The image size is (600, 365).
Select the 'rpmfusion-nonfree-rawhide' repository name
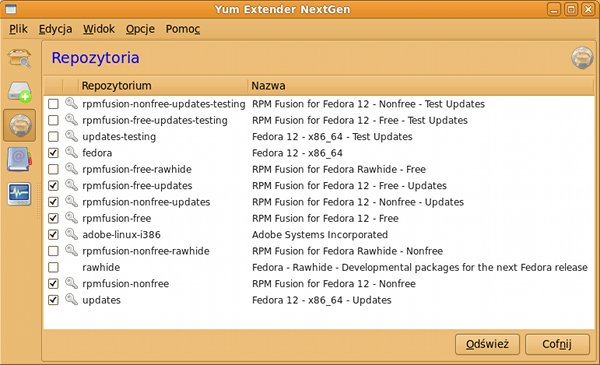pos(146,251)
